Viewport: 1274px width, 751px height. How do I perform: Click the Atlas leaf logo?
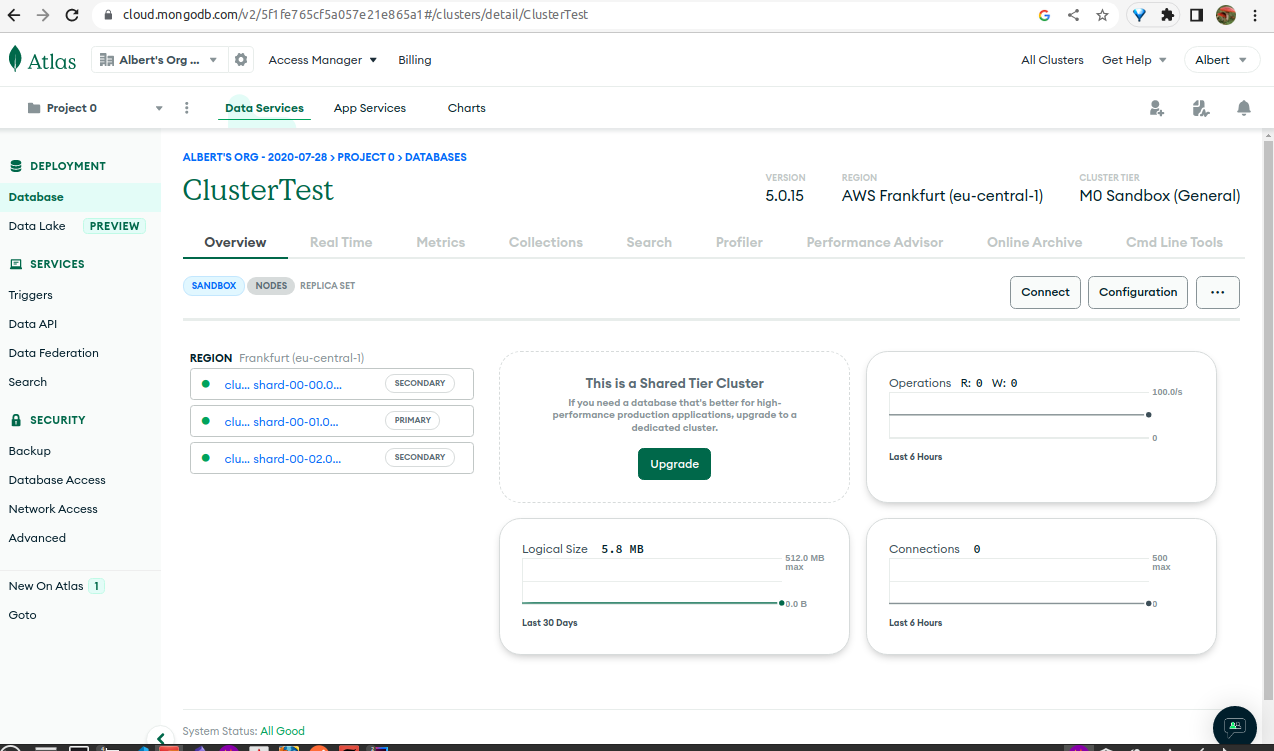click(15, 59)
